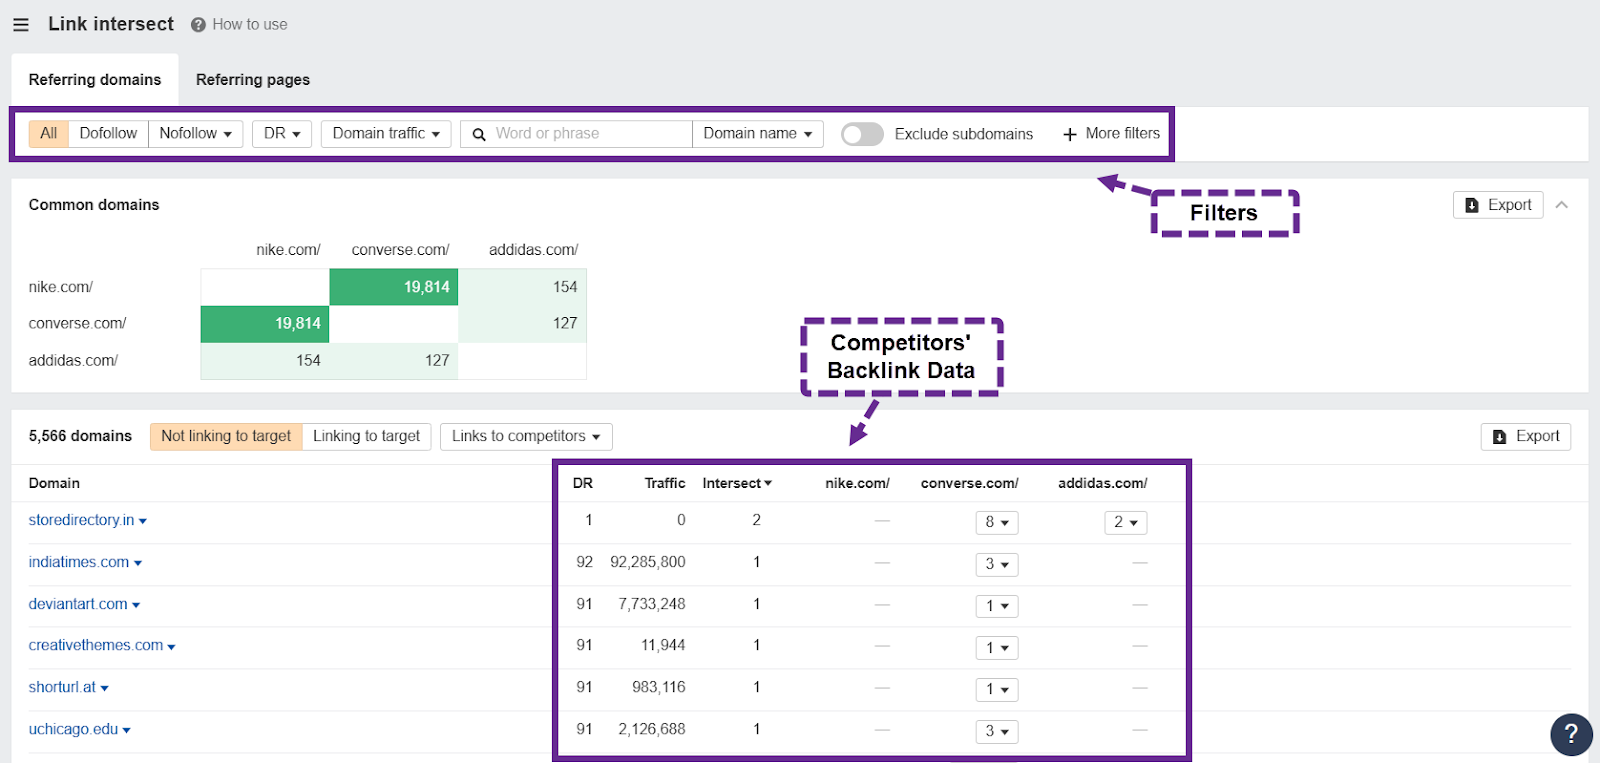Select the Not linking to target tab
The image size is (1600, 763).
226,437
